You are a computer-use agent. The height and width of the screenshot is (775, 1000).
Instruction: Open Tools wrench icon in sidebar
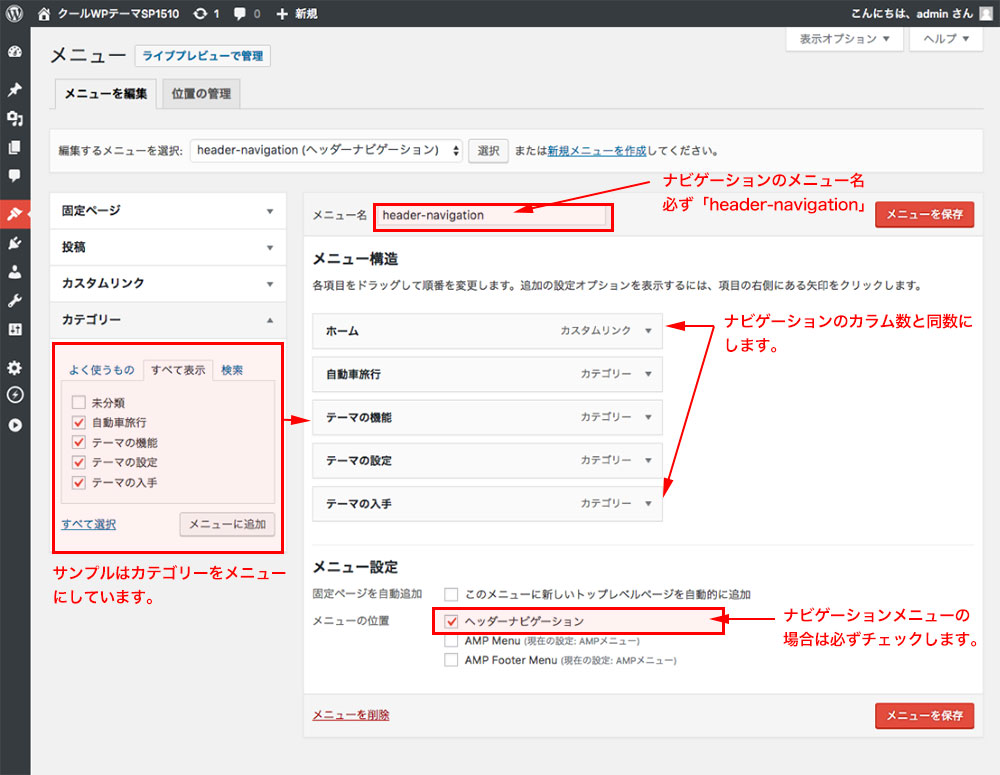[15, 300]
